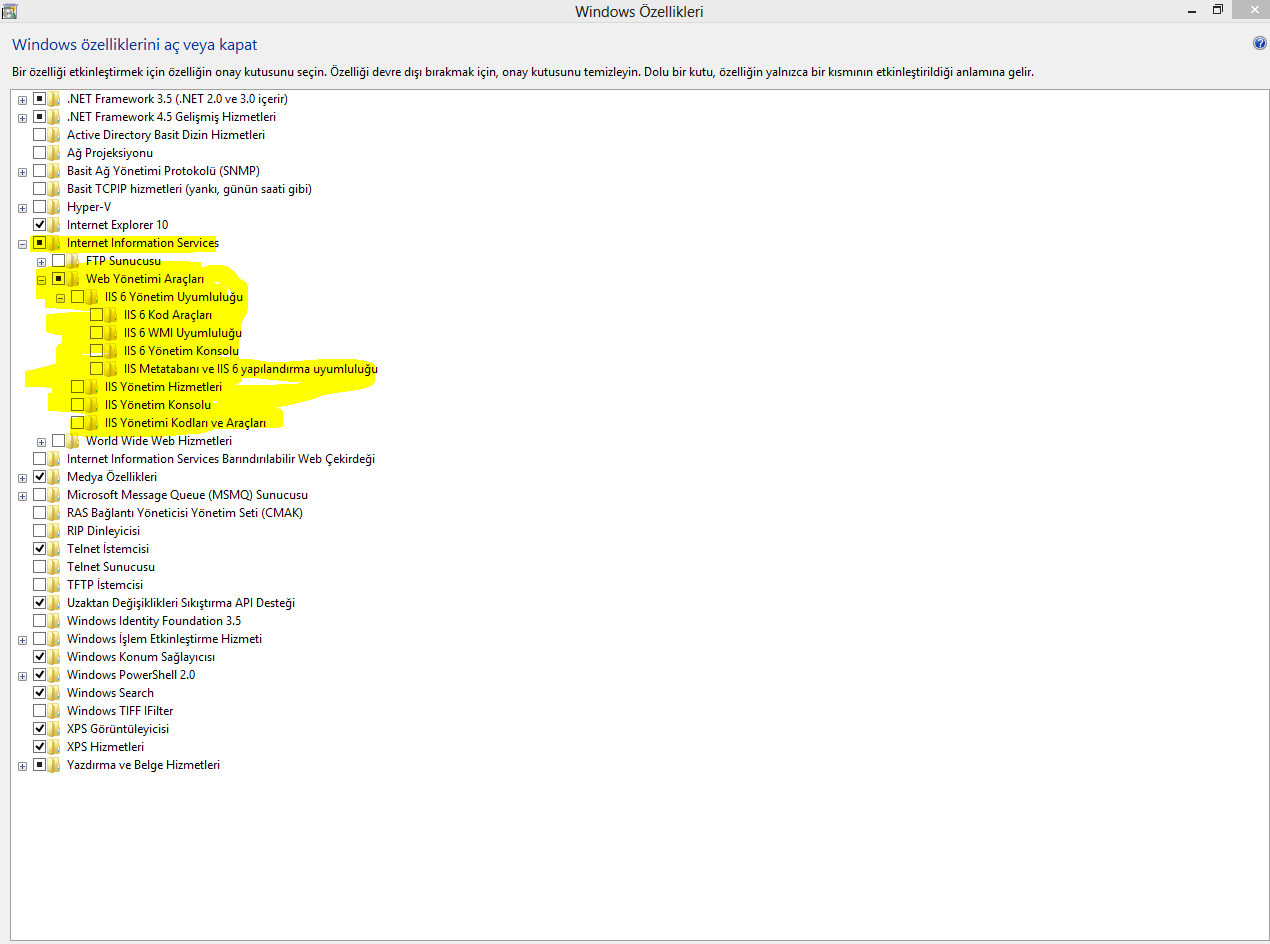Expand Basit Ağ Yönetimi Protokolü (SNMP) node
Screen dimensions: 1270x944
pos(22,172)
